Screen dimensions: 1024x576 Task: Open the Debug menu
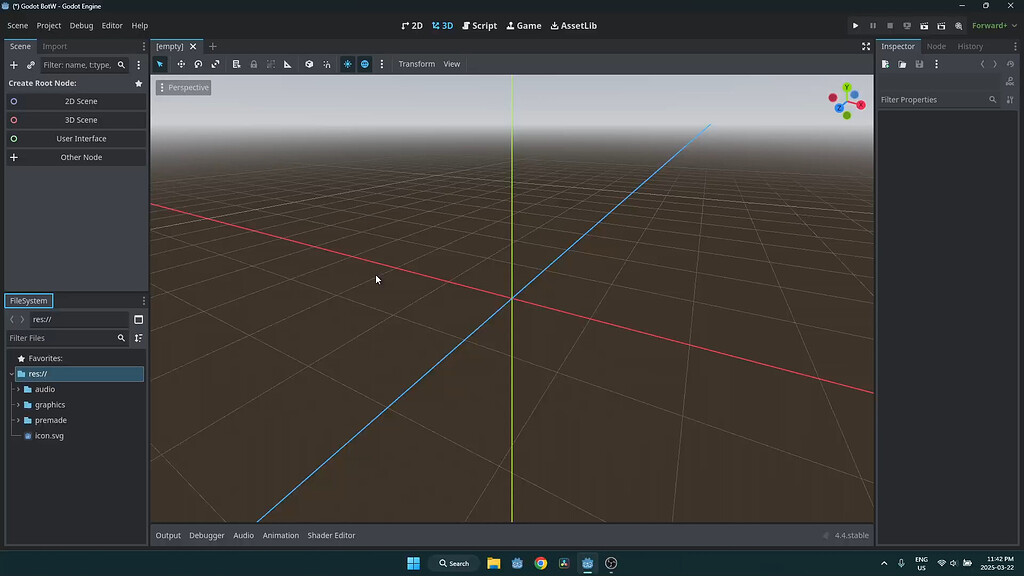coord(81,25)
